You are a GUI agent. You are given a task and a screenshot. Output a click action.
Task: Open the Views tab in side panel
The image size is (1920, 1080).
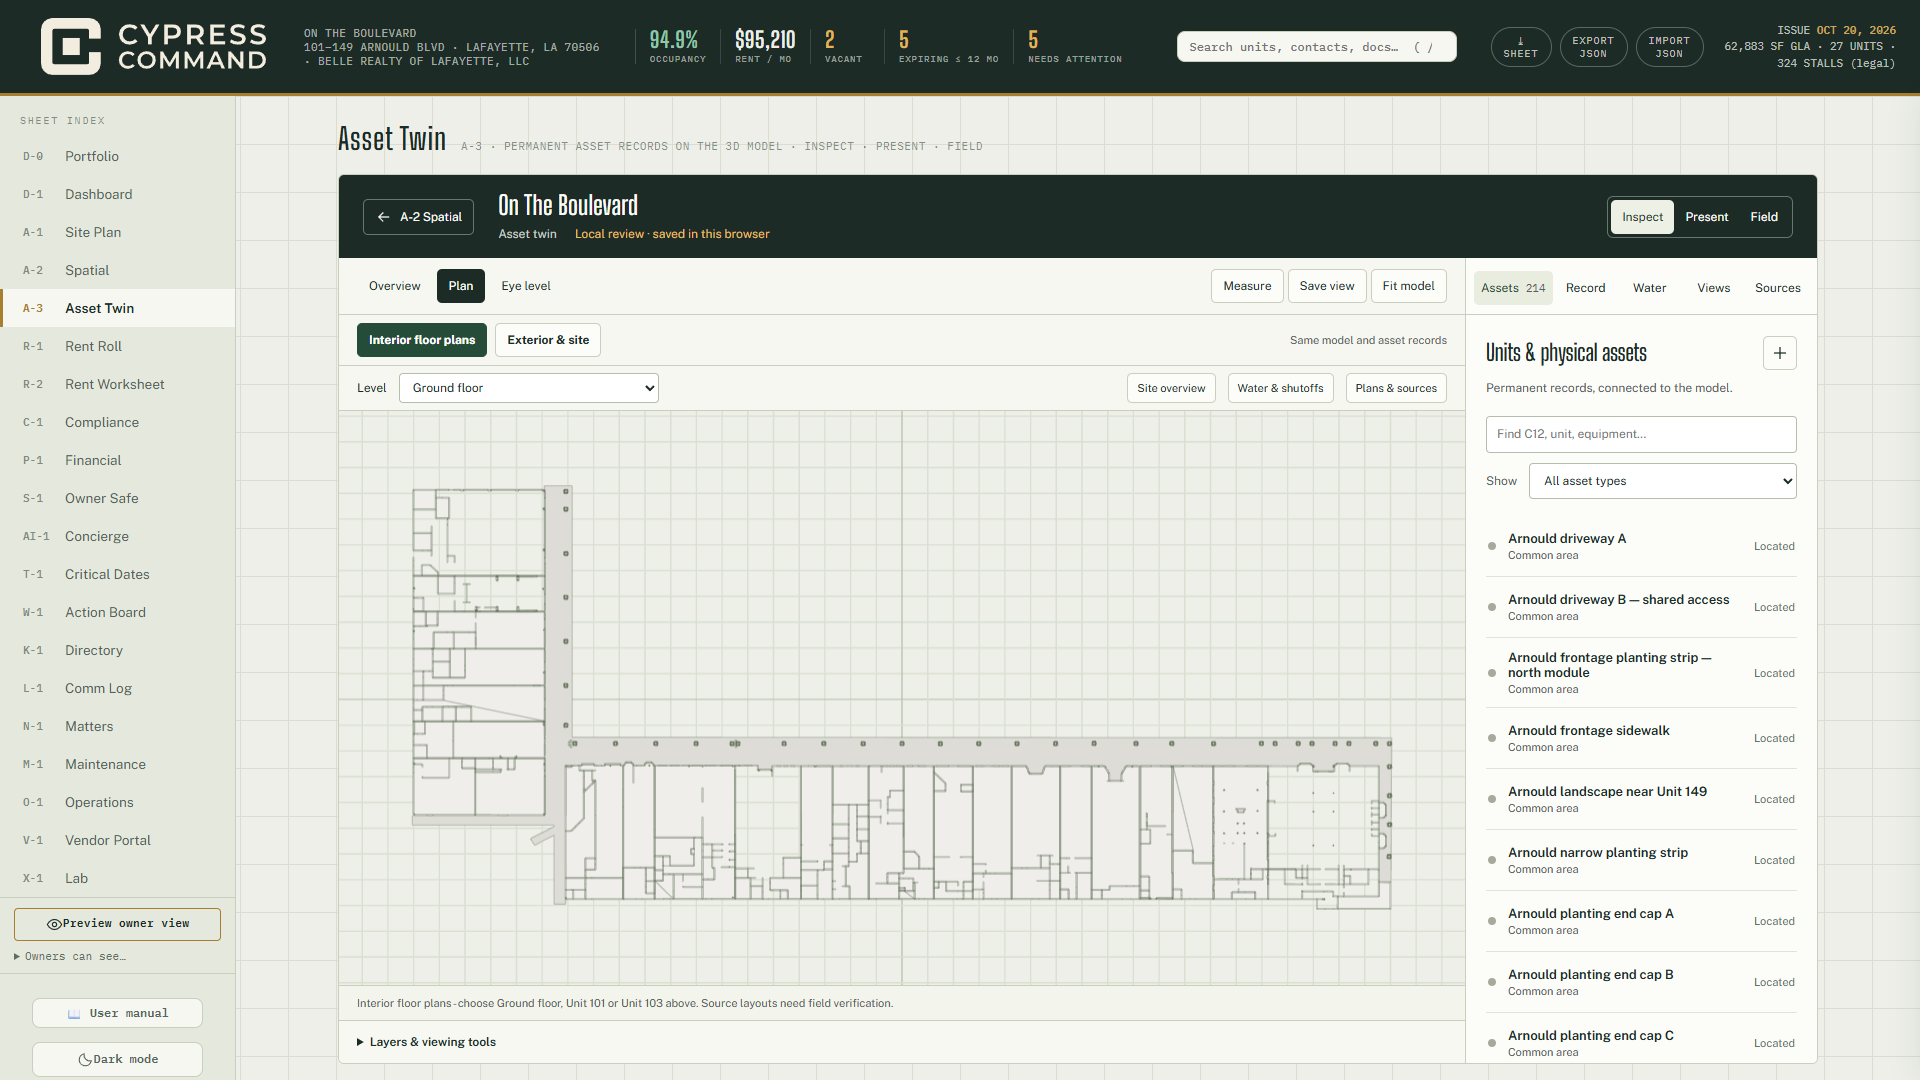[1713, 288]
